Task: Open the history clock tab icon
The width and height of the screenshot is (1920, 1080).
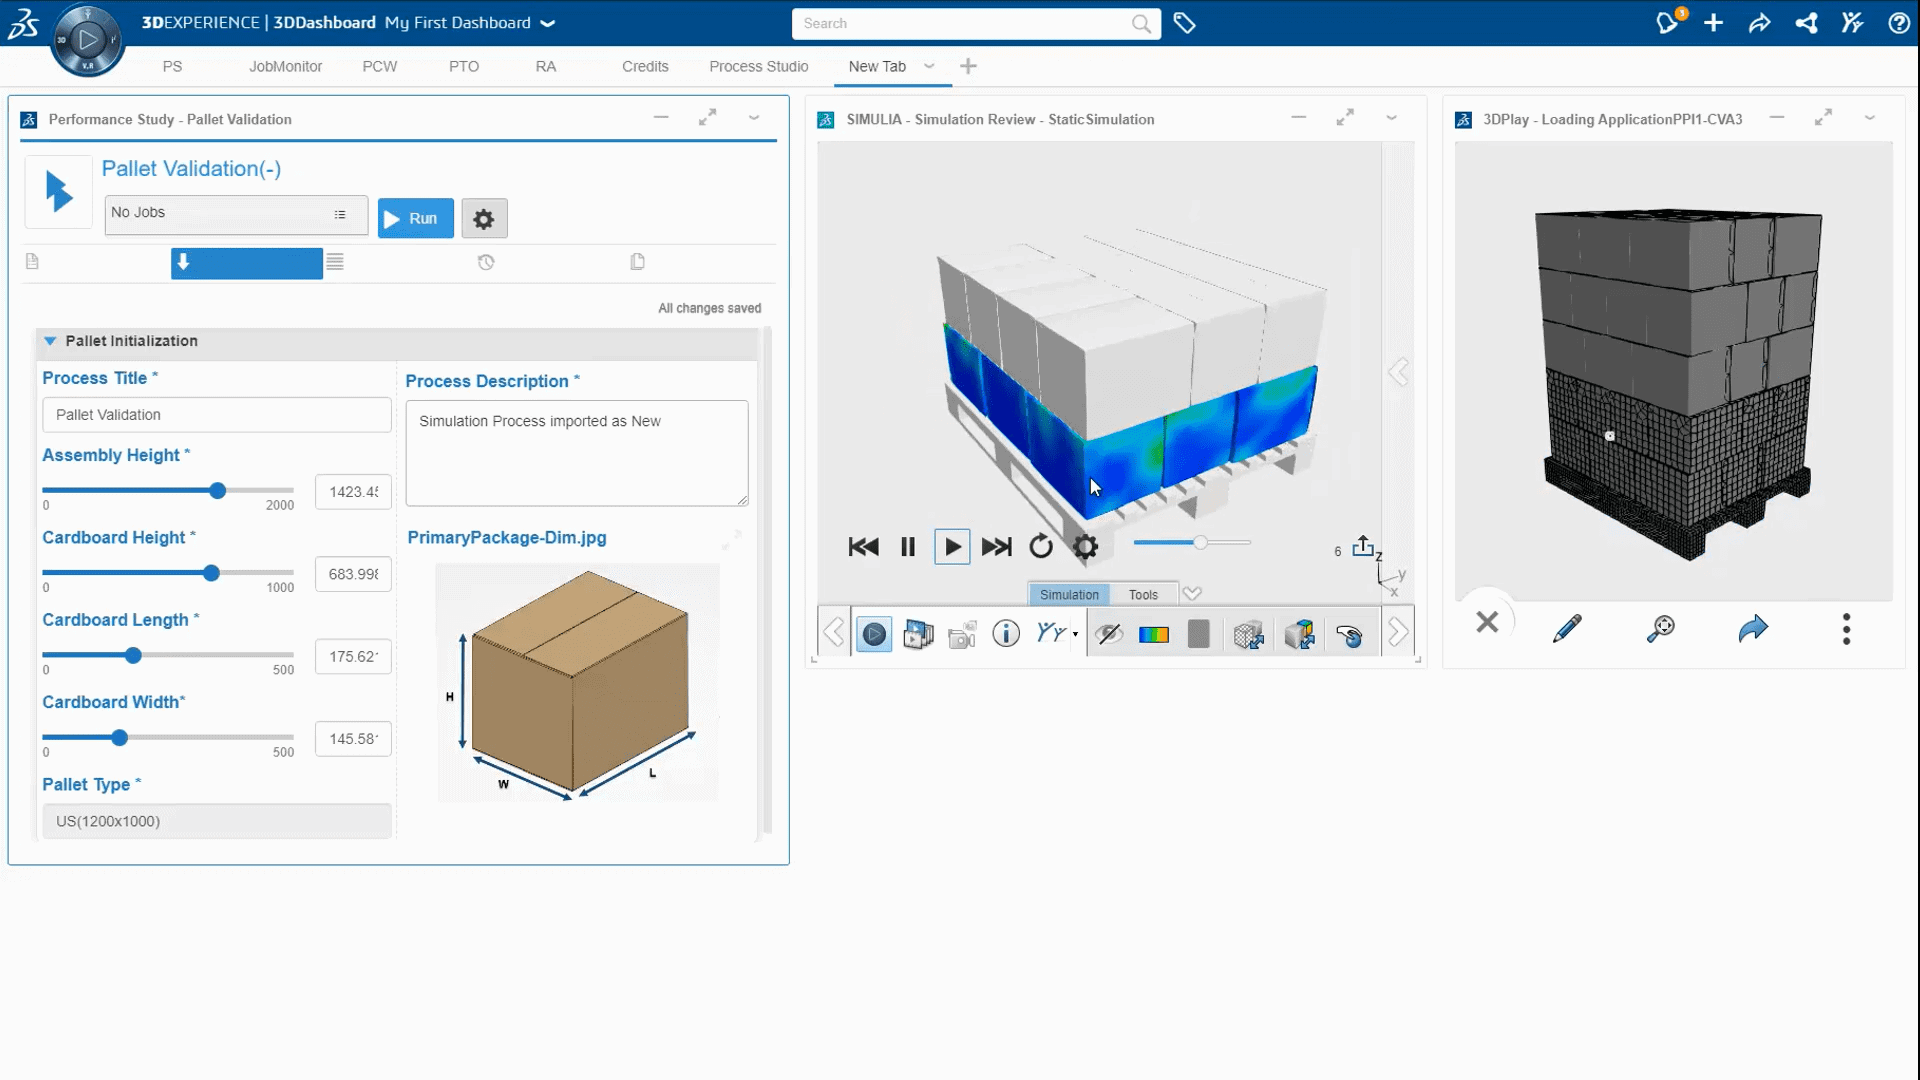Action: 486,262
